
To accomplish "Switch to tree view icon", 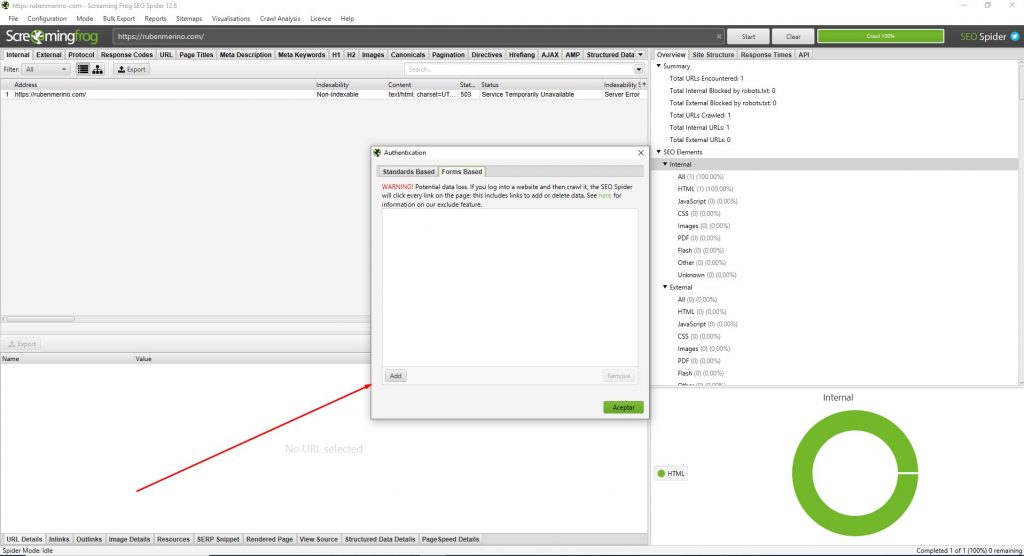I will pyautogui.click(x=97, y=70).
